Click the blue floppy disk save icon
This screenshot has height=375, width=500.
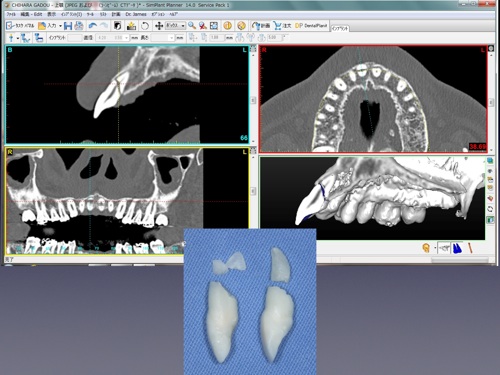(68, 26)
